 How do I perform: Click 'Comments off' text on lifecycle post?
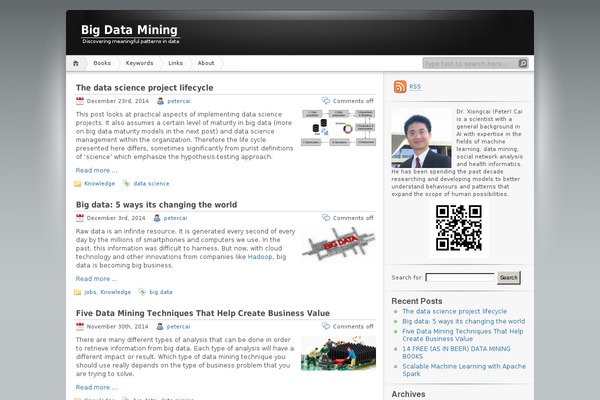click(x=353, y=101)
